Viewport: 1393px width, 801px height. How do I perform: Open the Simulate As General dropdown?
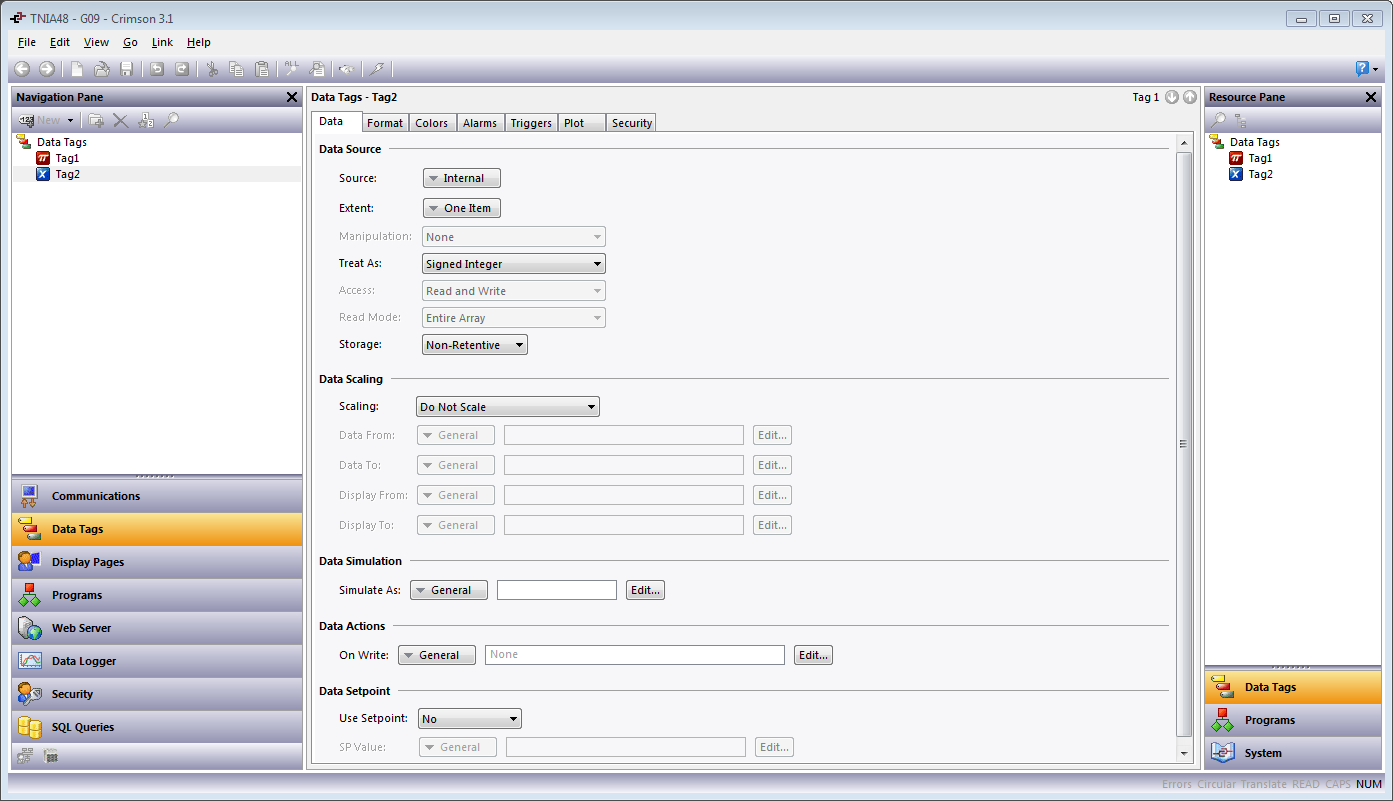[x=449, y=590]
